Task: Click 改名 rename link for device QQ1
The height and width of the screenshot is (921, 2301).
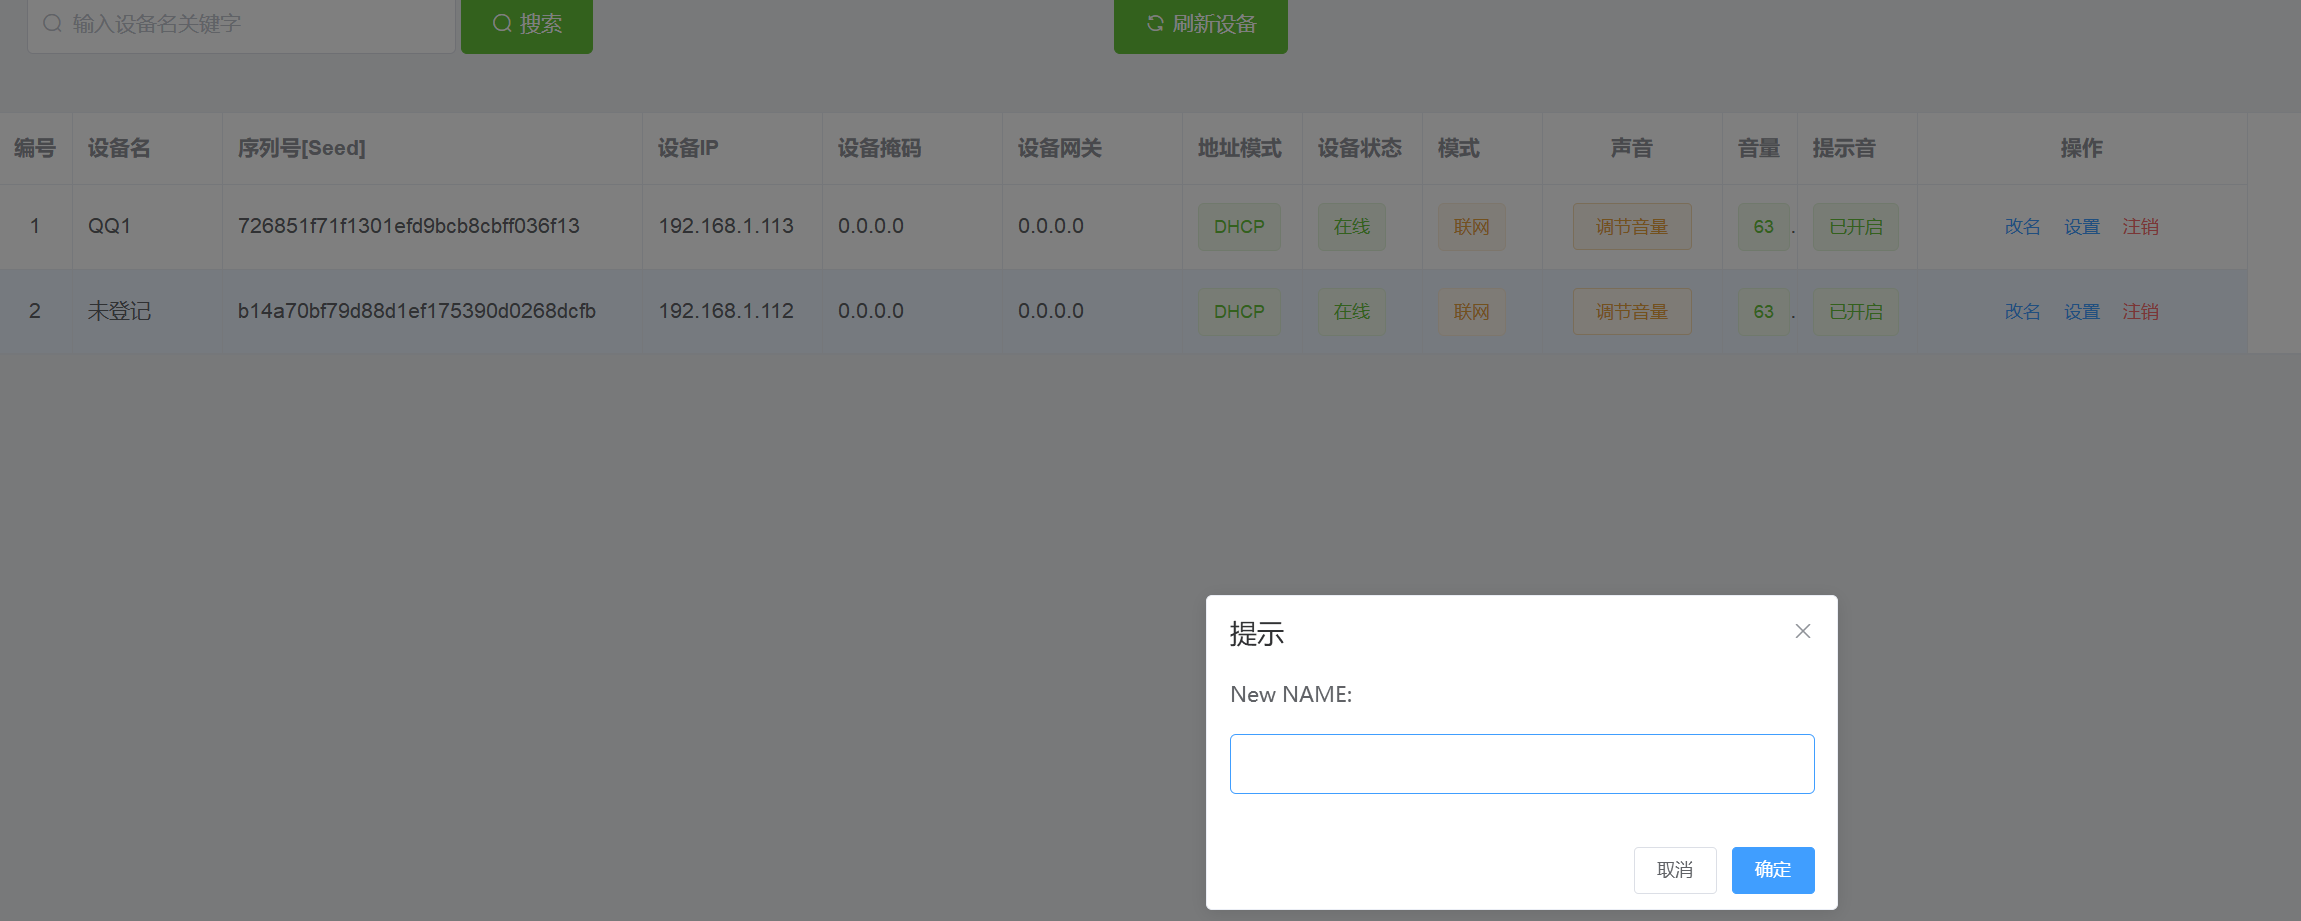Action: click(x=2022, y=227)
